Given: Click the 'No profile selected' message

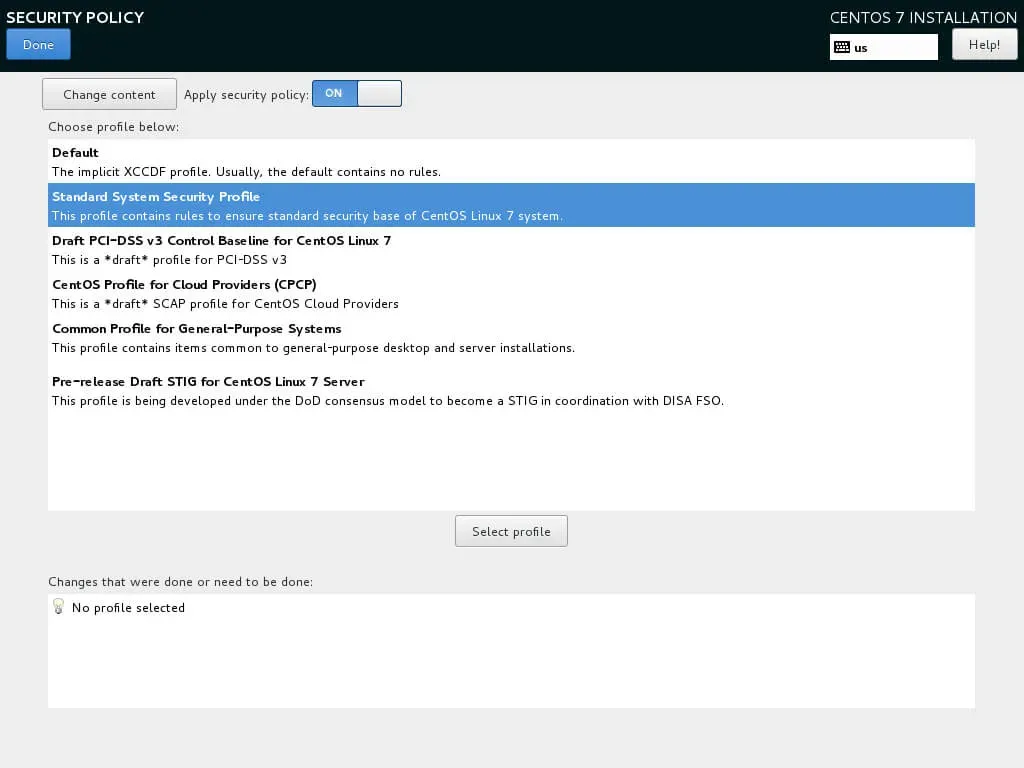Looking at the screenshot, I should coord(128,608).
